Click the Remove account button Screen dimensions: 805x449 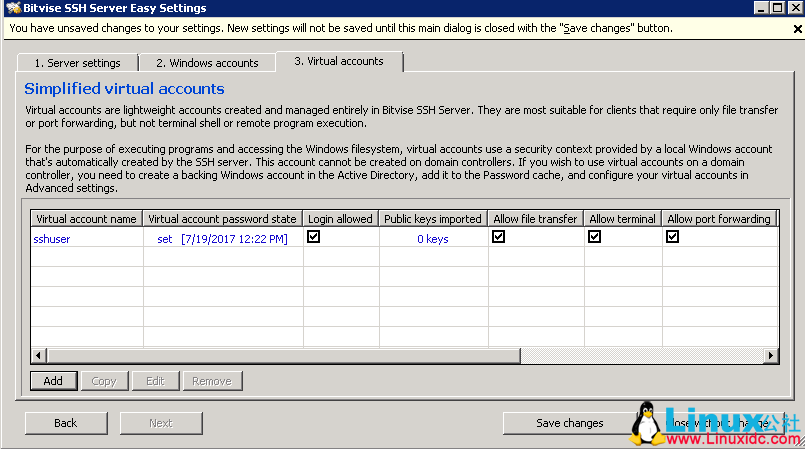tap(212, 381)
